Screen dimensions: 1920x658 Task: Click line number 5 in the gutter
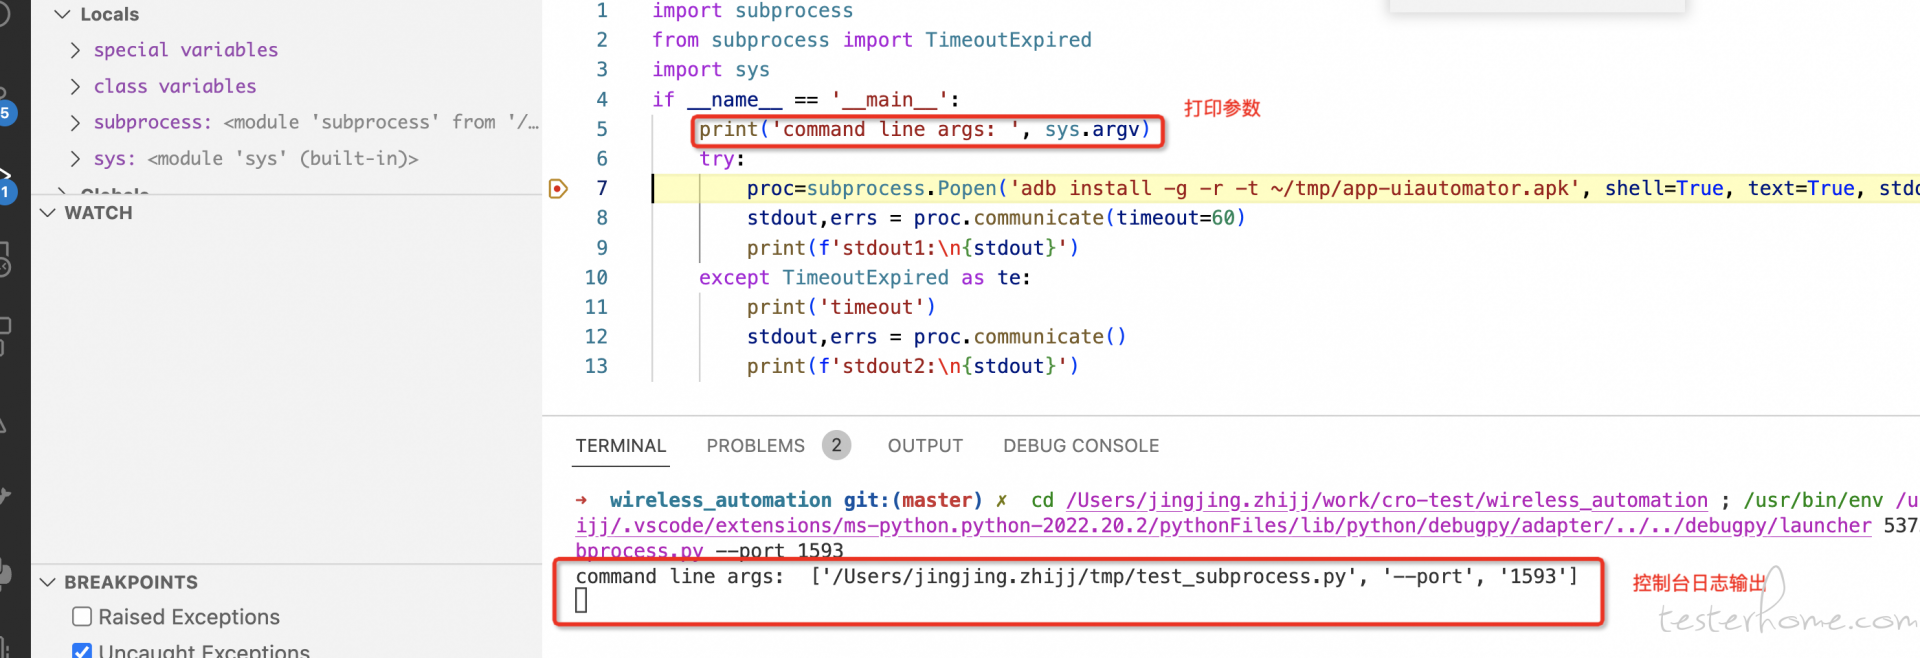602,129
